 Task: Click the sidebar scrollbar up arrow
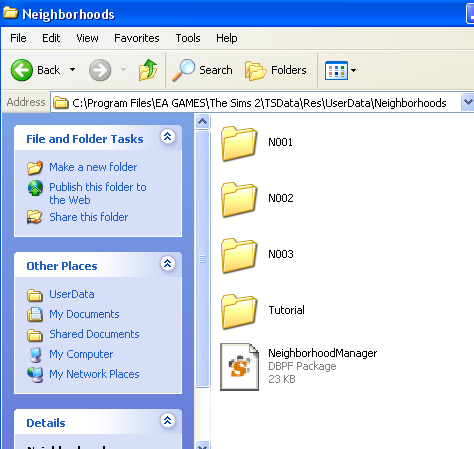point(202,122)
